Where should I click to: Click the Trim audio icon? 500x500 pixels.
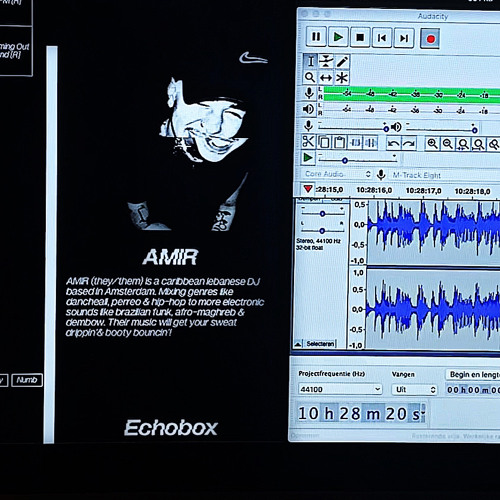click(355, 143)
